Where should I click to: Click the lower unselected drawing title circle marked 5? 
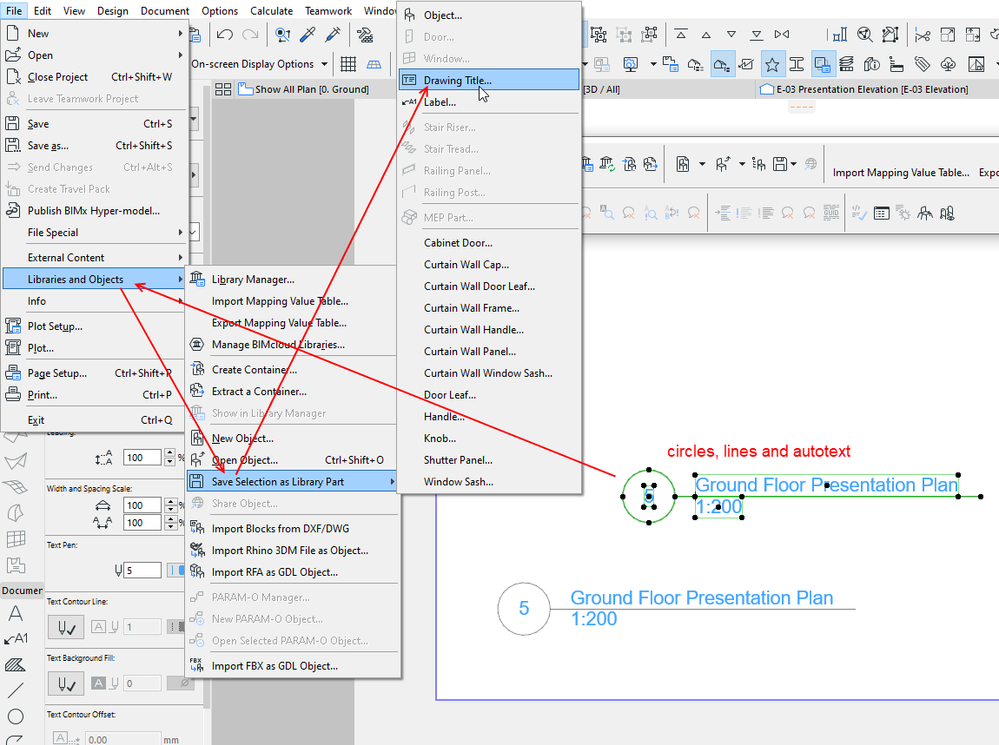[x=524, y=609]
